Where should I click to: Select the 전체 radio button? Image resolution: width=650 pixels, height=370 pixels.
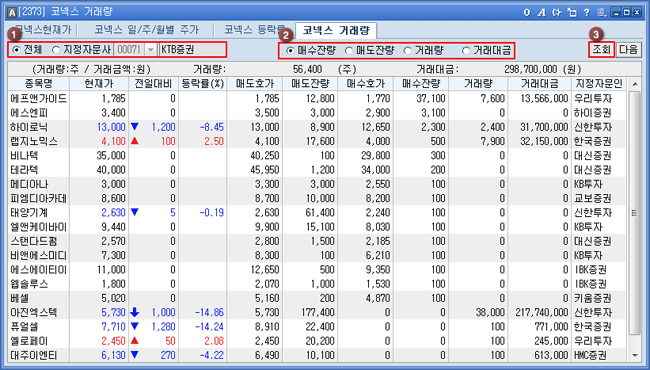(x=17, y=50)
